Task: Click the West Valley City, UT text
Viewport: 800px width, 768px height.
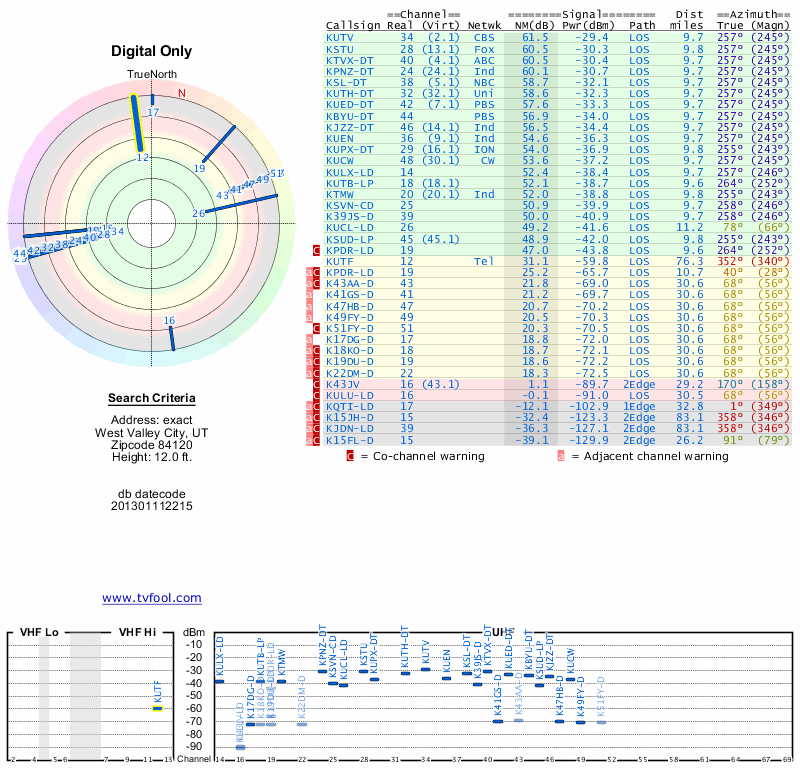Action: click(152, 433)
